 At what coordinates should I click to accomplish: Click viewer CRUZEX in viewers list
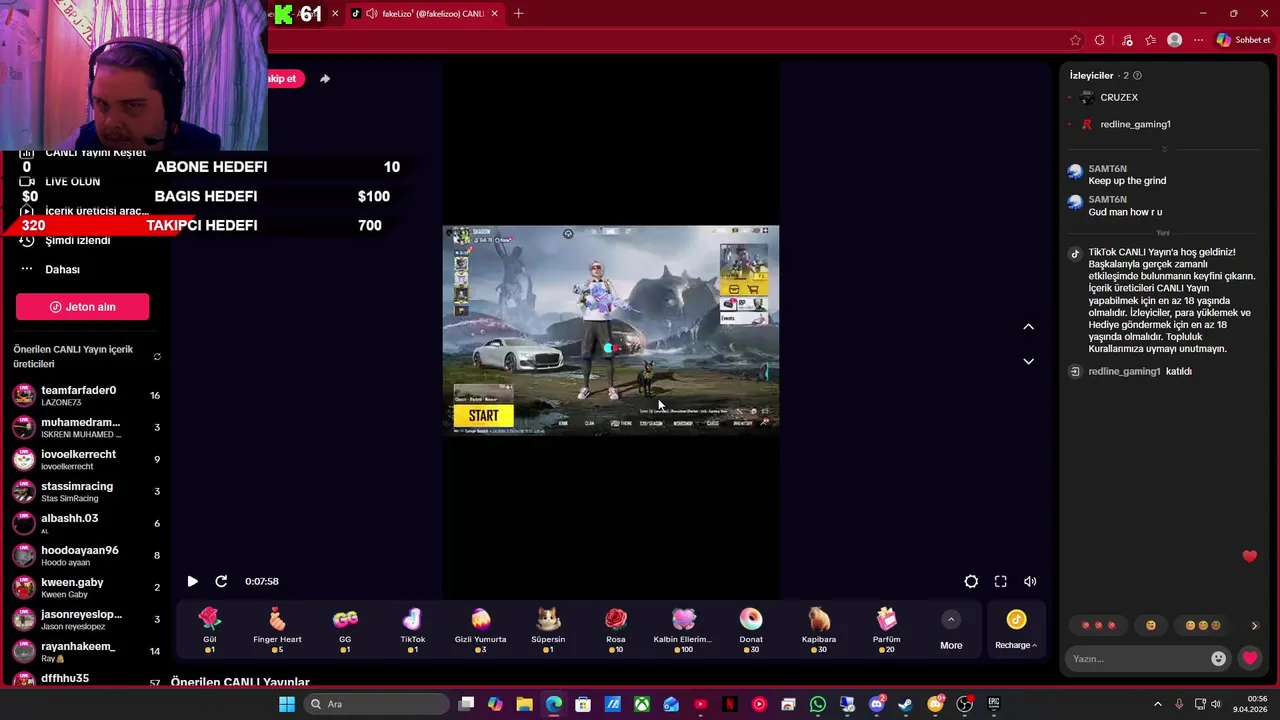click(1118, 98)
